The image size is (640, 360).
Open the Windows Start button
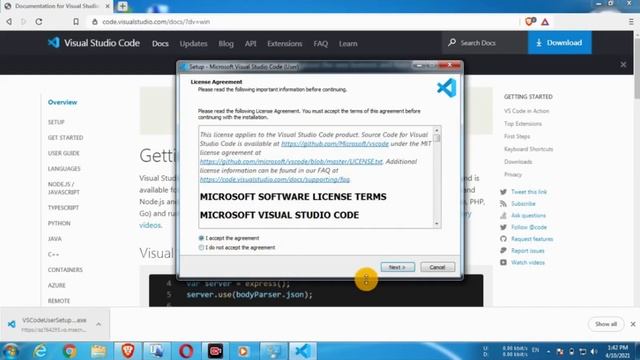[10, 351]
